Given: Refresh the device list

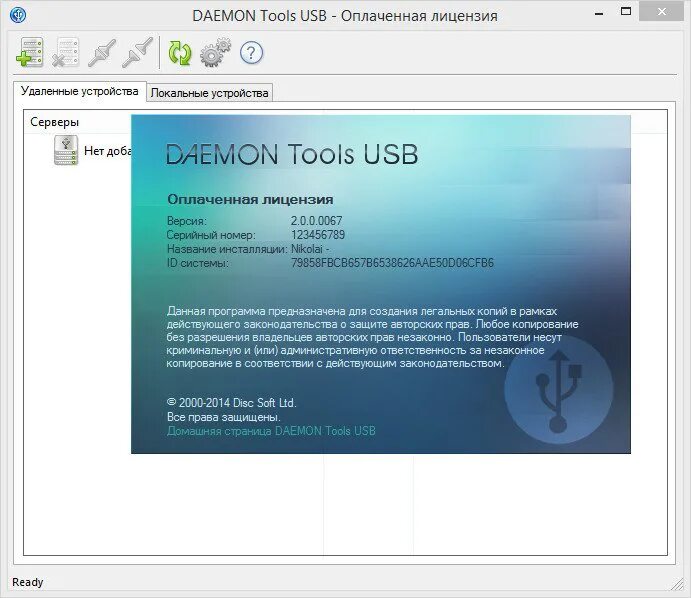Looking at the screenshot, I should click(180, 53).
